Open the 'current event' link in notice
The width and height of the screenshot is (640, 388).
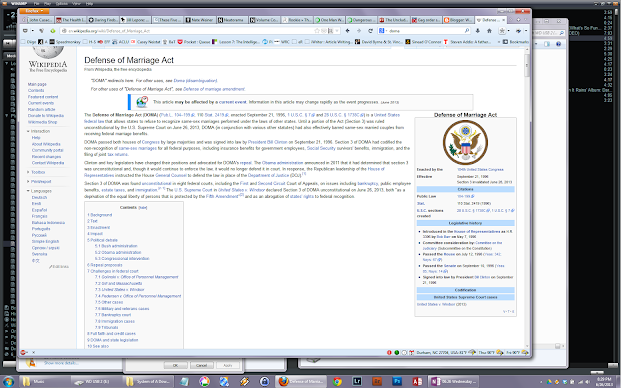pos(233,102)
